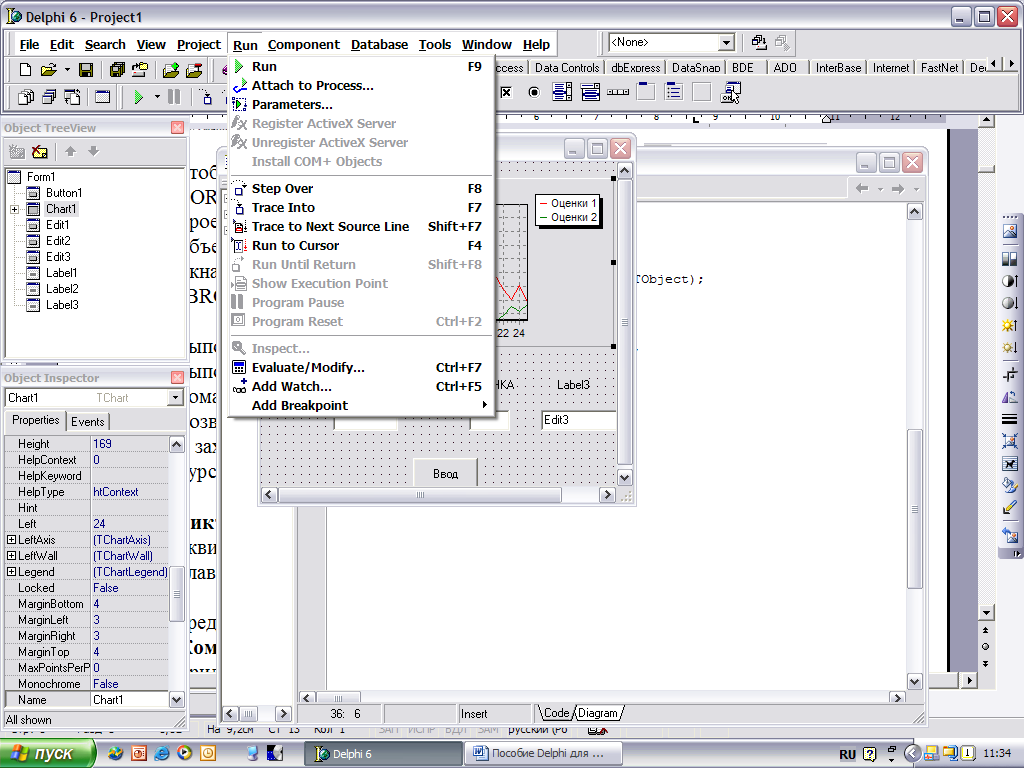1024x768 pixels.
Task: Move item up in Object TreeView
Action: pos(71,152)
